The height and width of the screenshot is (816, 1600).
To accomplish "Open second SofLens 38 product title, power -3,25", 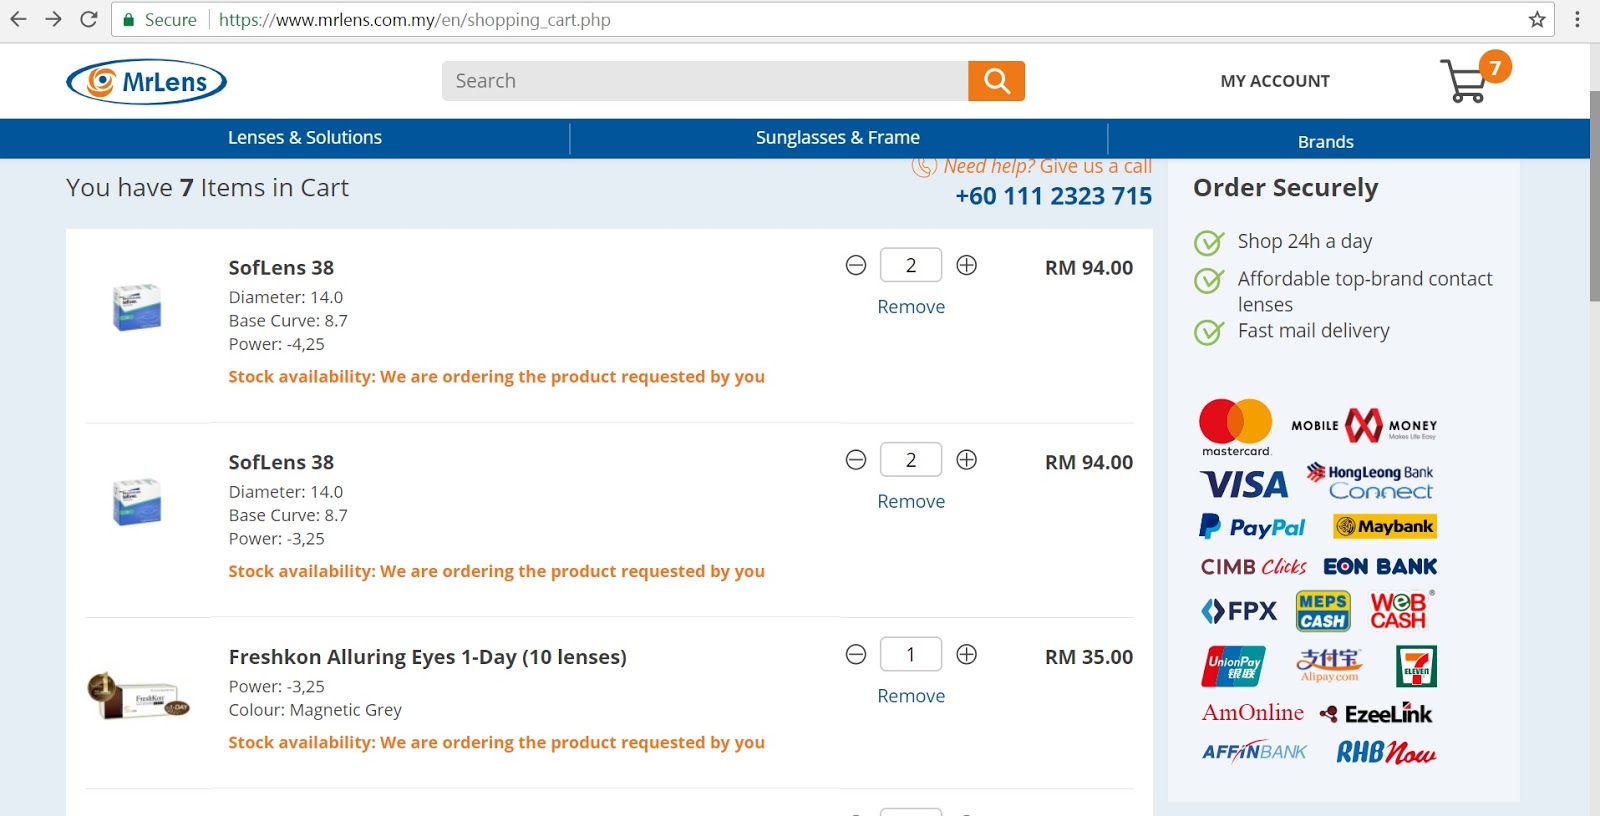I will [281, 463].
